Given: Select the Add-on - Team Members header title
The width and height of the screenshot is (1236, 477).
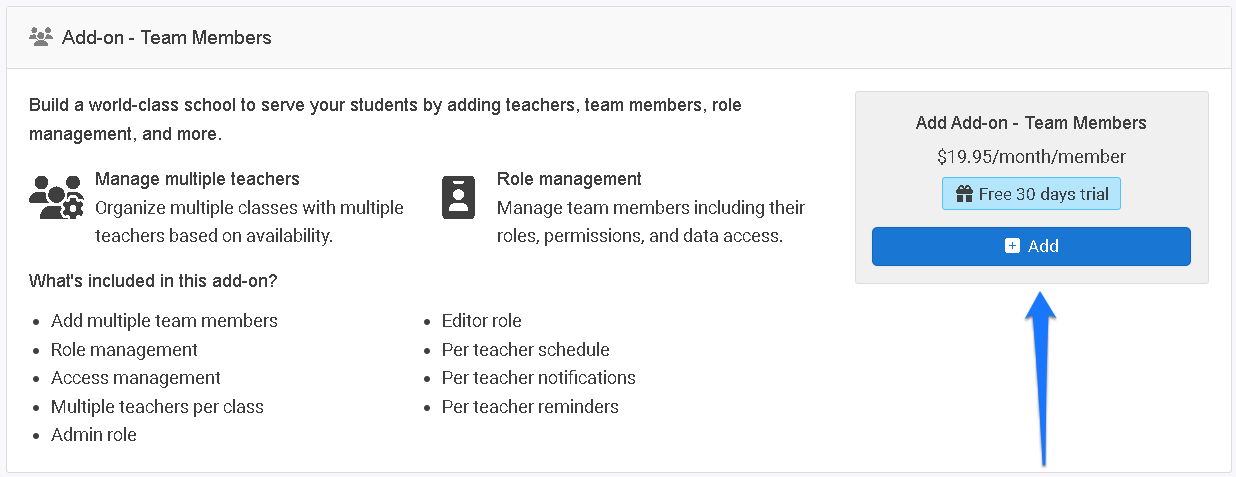Looking at the screenshot, I should coord(167,38).
